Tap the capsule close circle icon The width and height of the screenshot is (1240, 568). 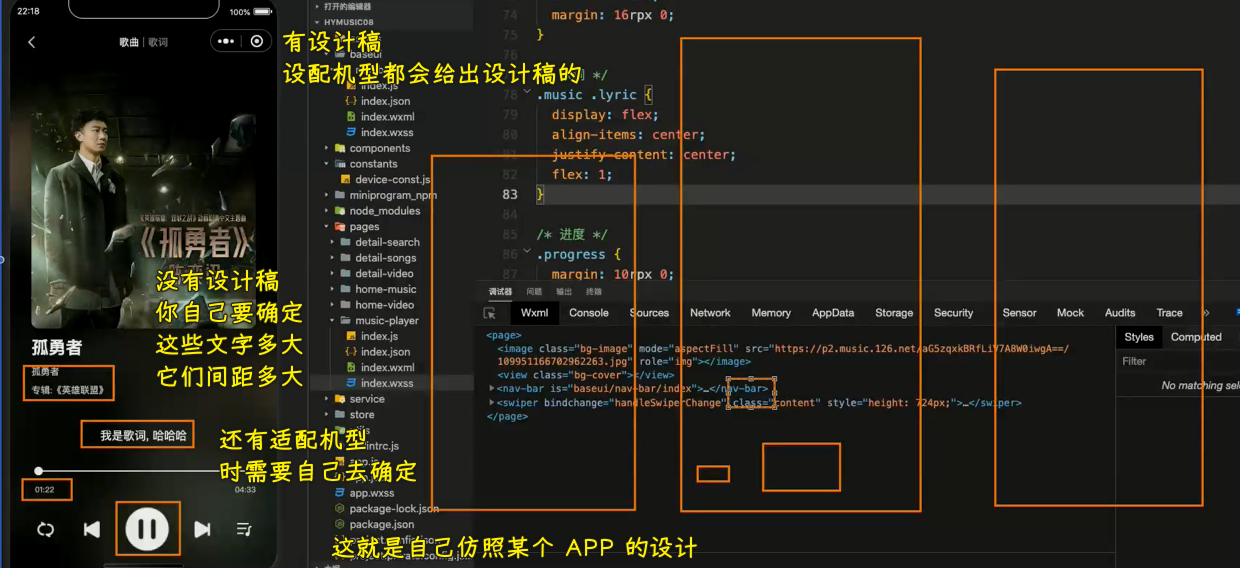[257, 41]
